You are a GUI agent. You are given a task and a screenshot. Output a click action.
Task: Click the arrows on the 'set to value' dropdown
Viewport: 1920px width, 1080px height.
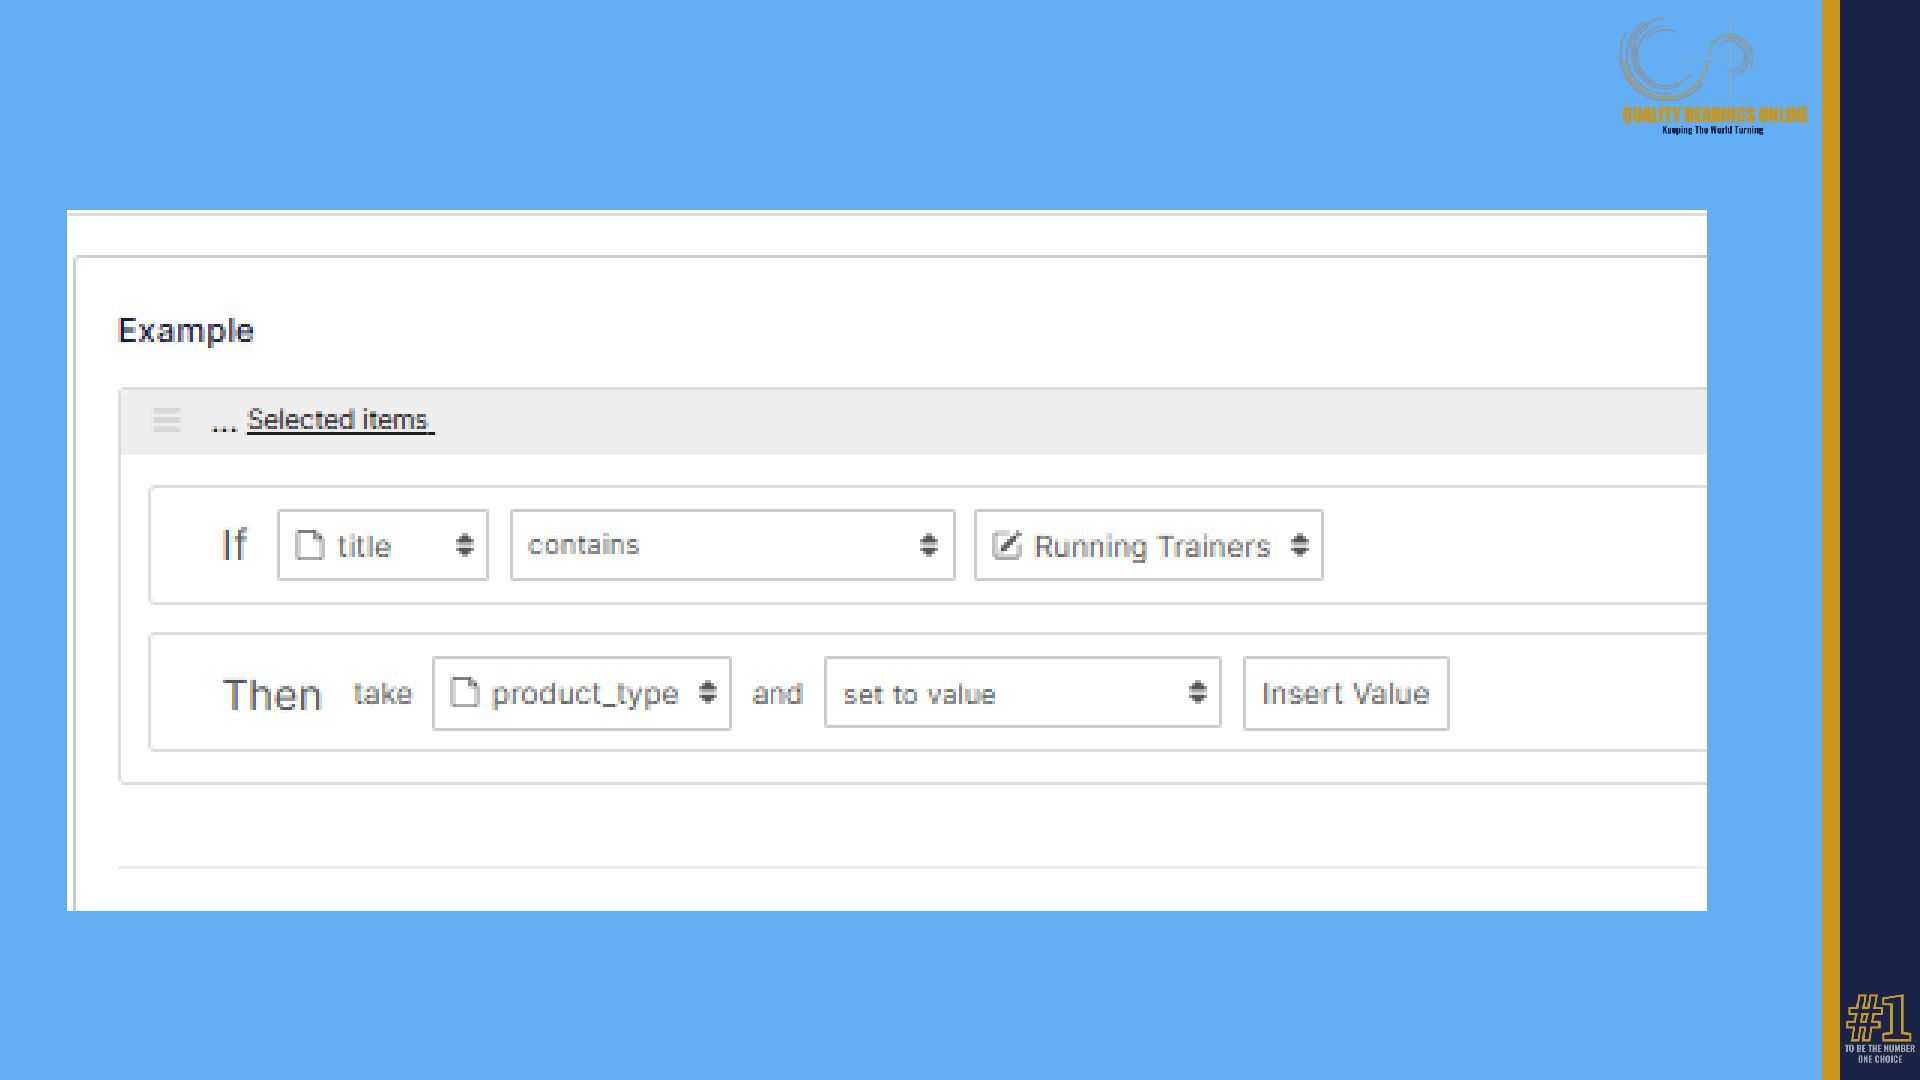click(1197, 692)
